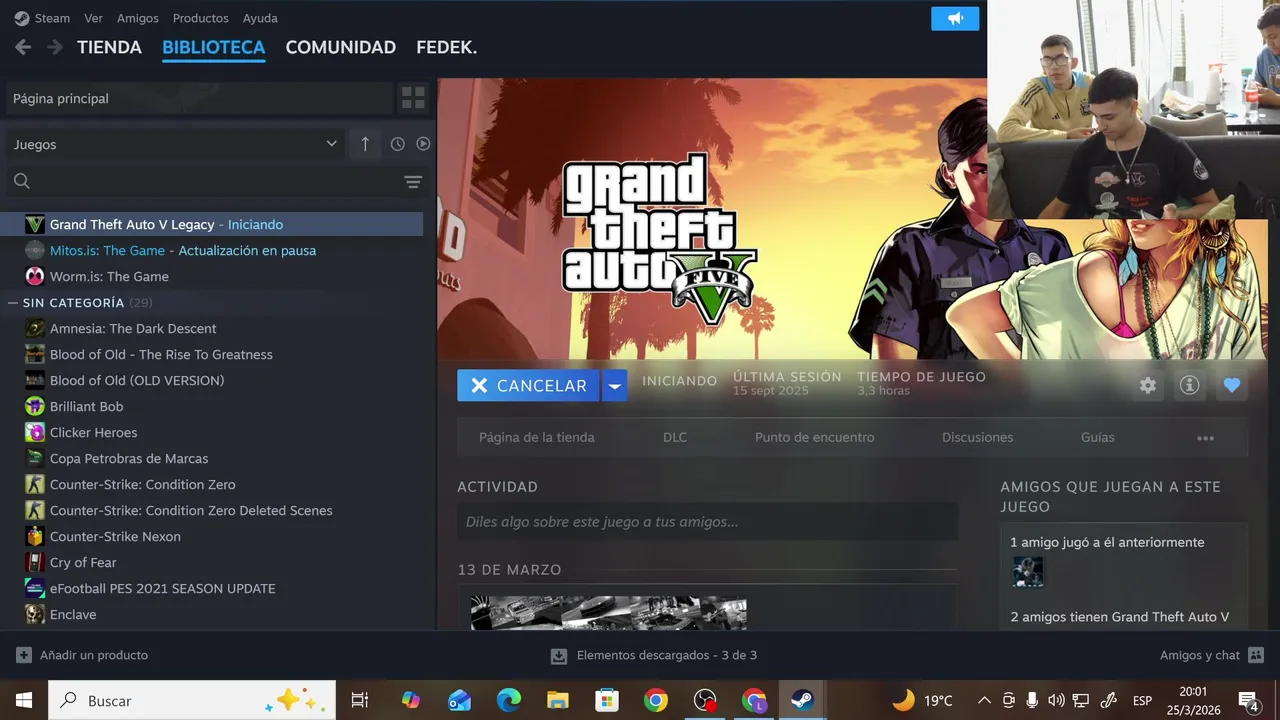Open Microsoft Store from taskbar

(x=607, y=700)
